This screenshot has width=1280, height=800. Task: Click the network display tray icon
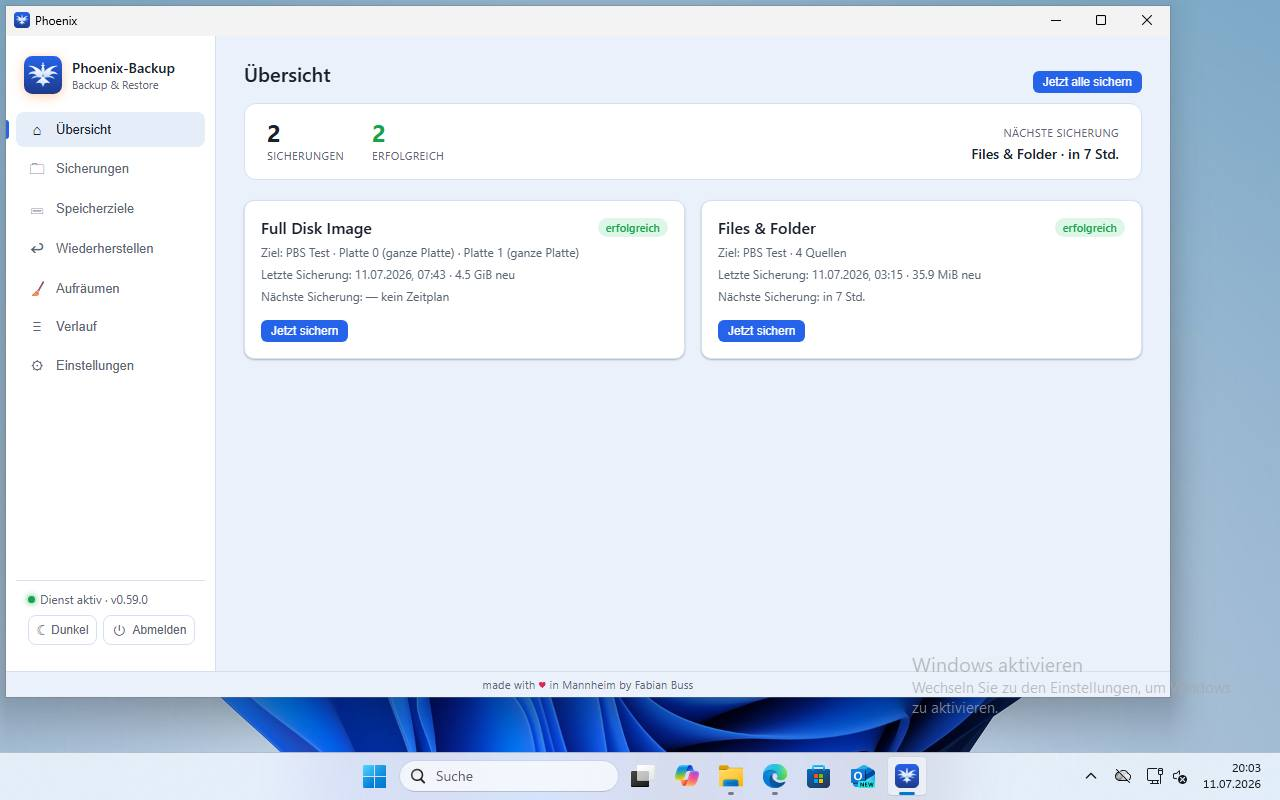[x=1154, y=776]
